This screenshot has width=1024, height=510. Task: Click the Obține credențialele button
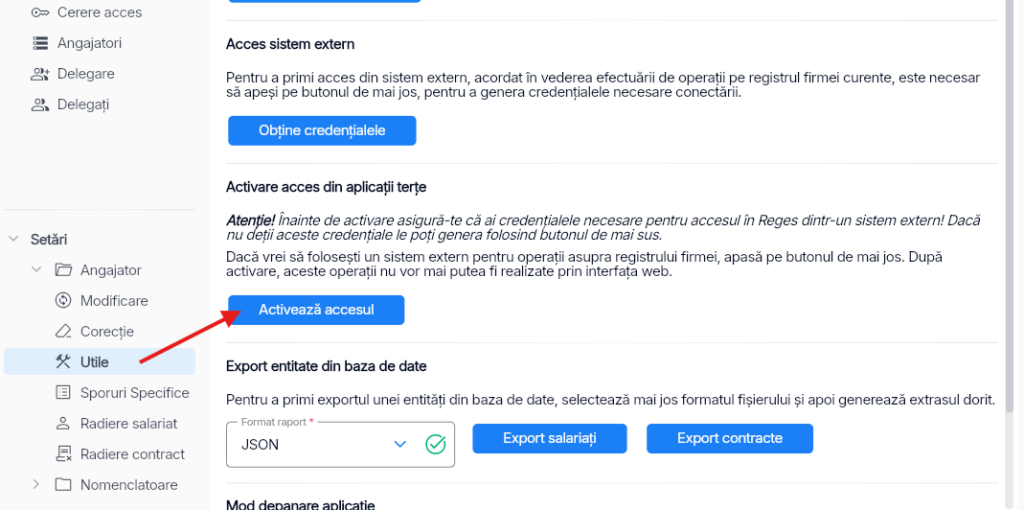point(322,131)
